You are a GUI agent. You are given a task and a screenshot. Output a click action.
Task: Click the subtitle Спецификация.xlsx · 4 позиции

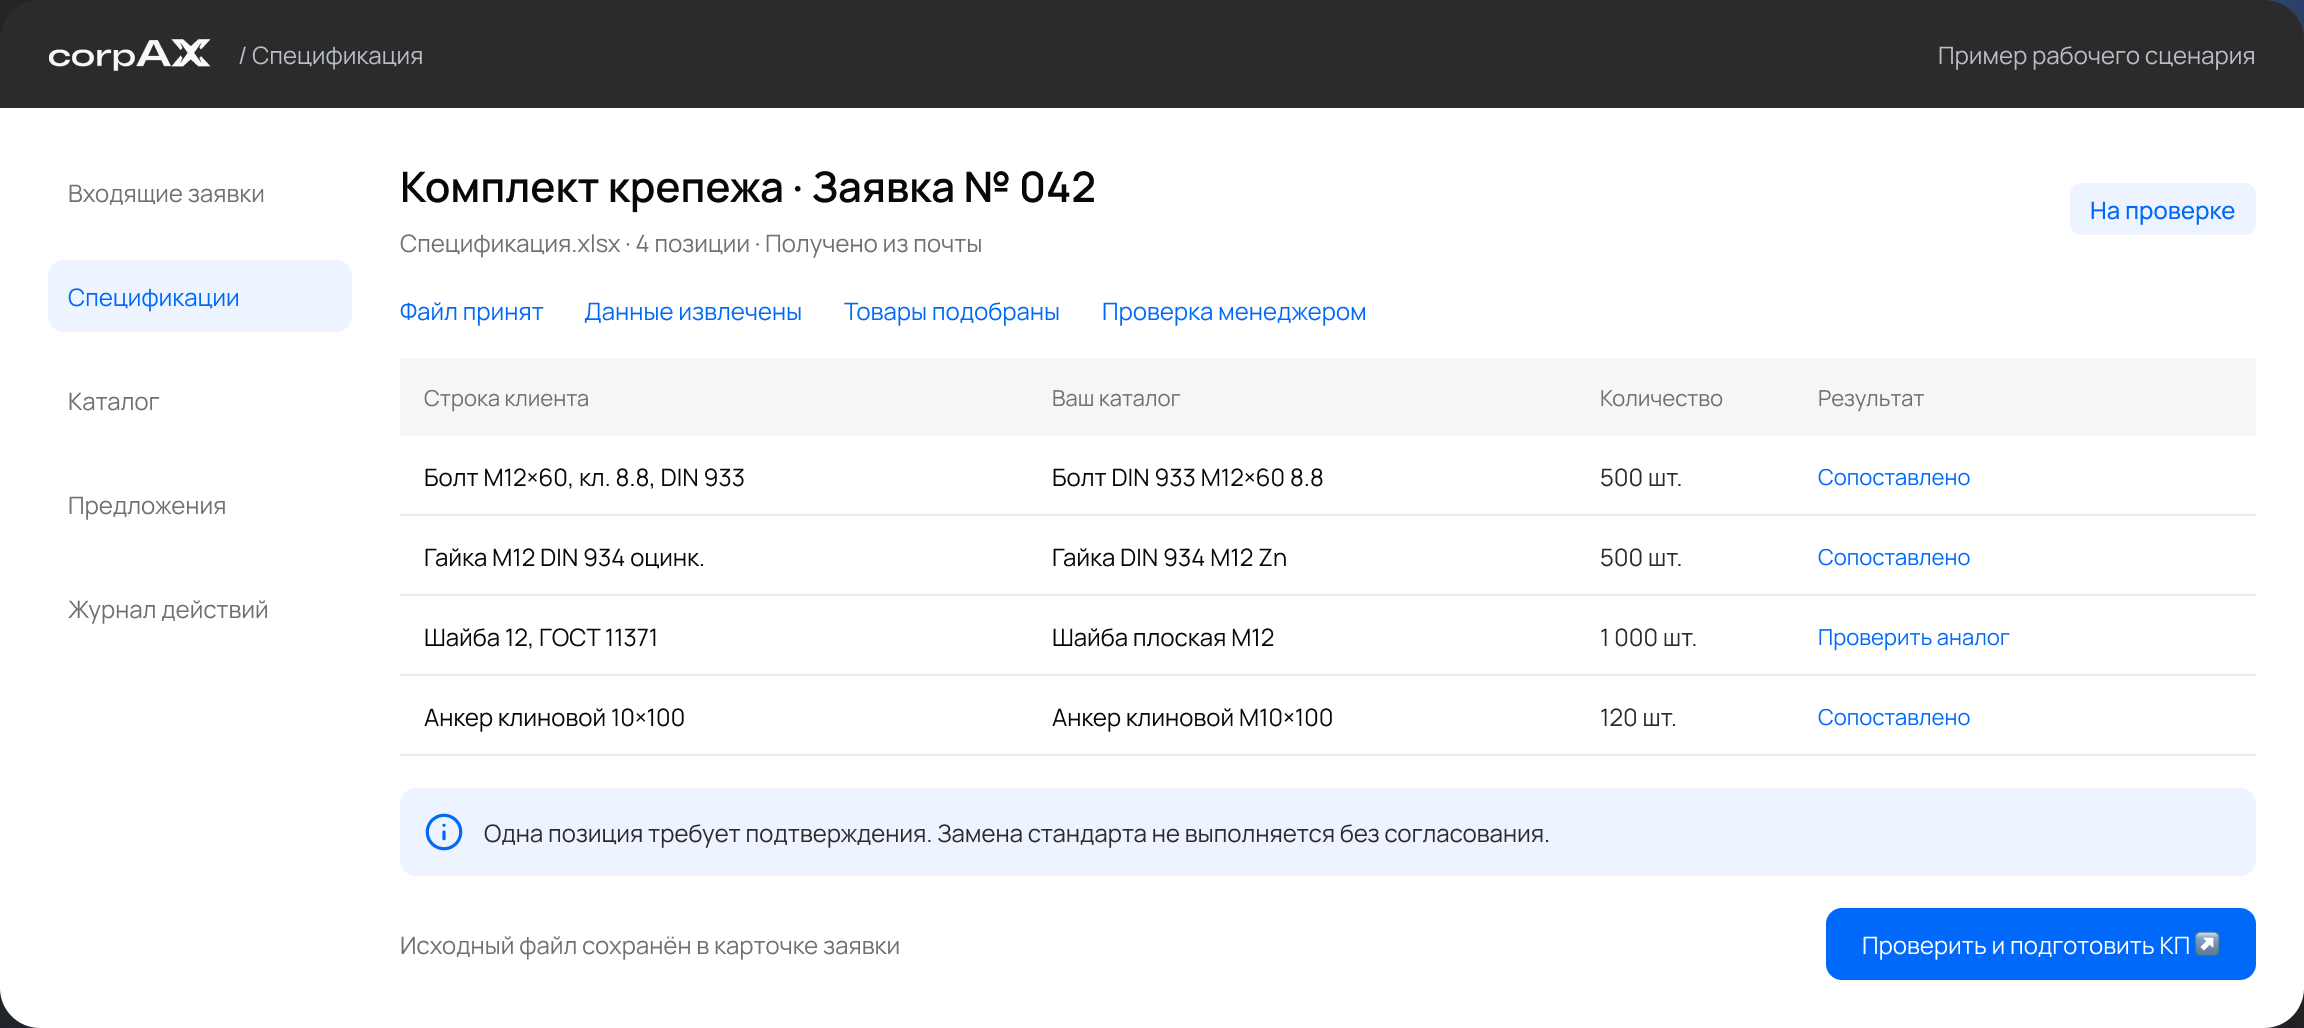coord(575,244)
